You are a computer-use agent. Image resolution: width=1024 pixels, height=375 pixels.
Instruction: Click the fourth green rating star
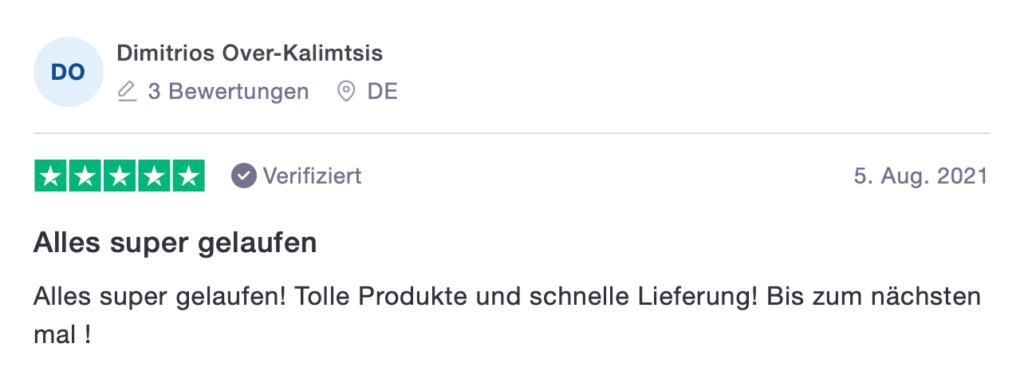point(154,176)
